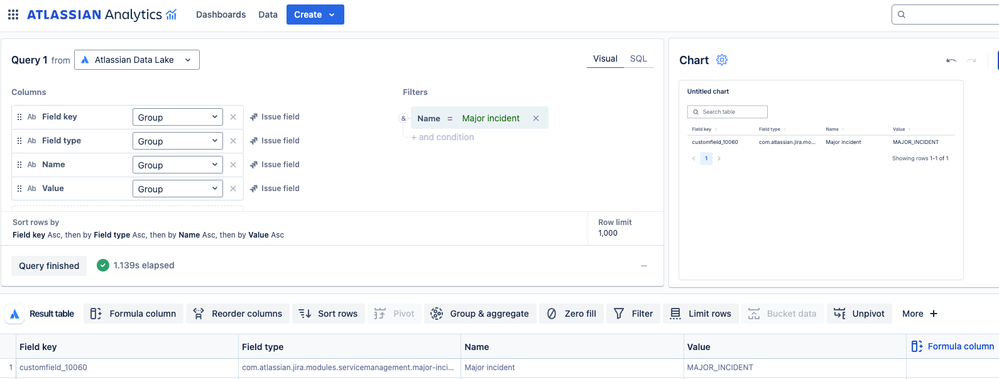Add a Formula column step from toolbar
This screenshot has height=379, width=999.
pyautogui.click(x=134, y=313)
